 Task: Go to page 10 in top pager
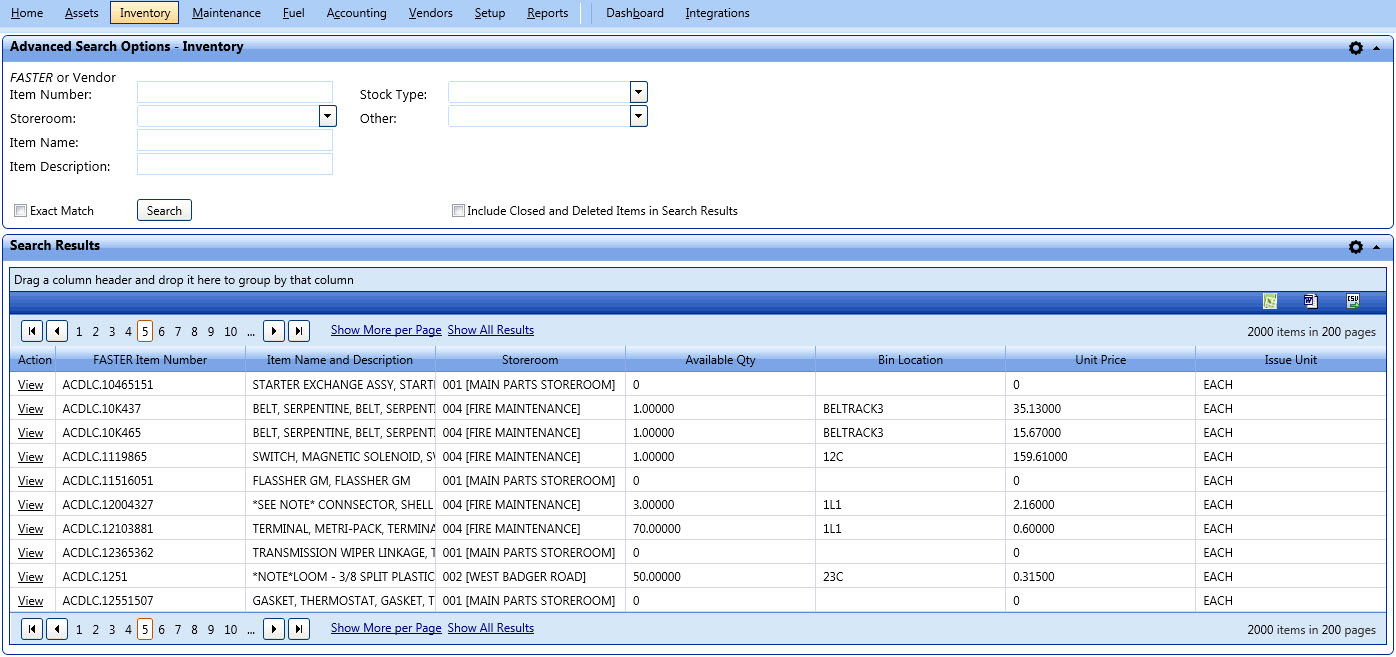(x=231, y=332)
